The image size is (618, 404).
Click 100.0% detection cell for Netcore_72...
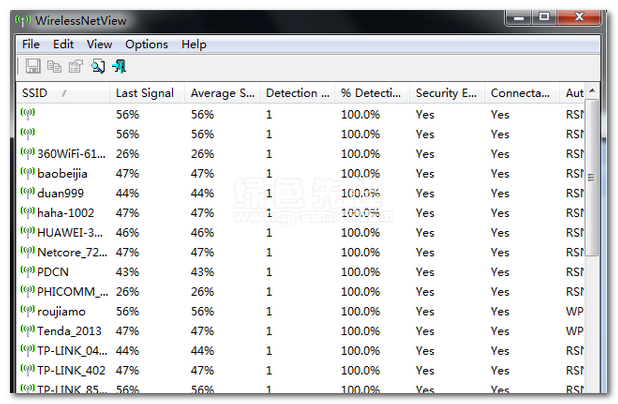pos(360,252)
